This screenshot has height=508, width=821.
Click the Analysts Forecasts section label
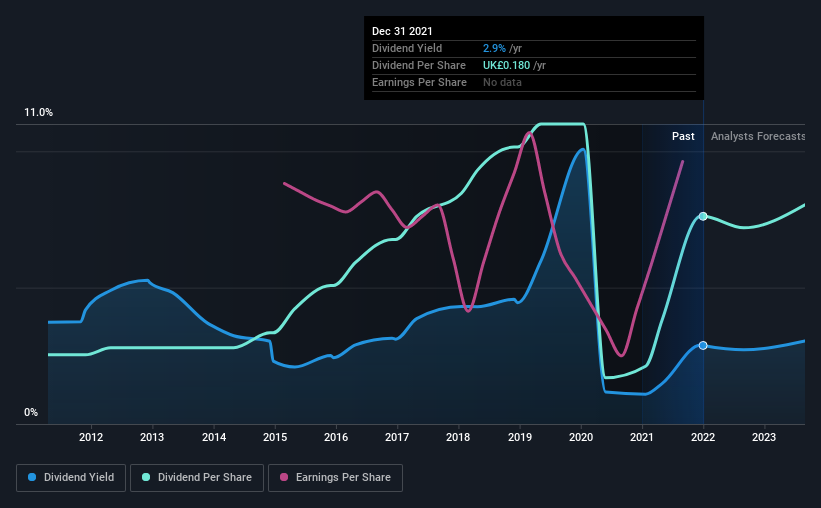point(758,136)
